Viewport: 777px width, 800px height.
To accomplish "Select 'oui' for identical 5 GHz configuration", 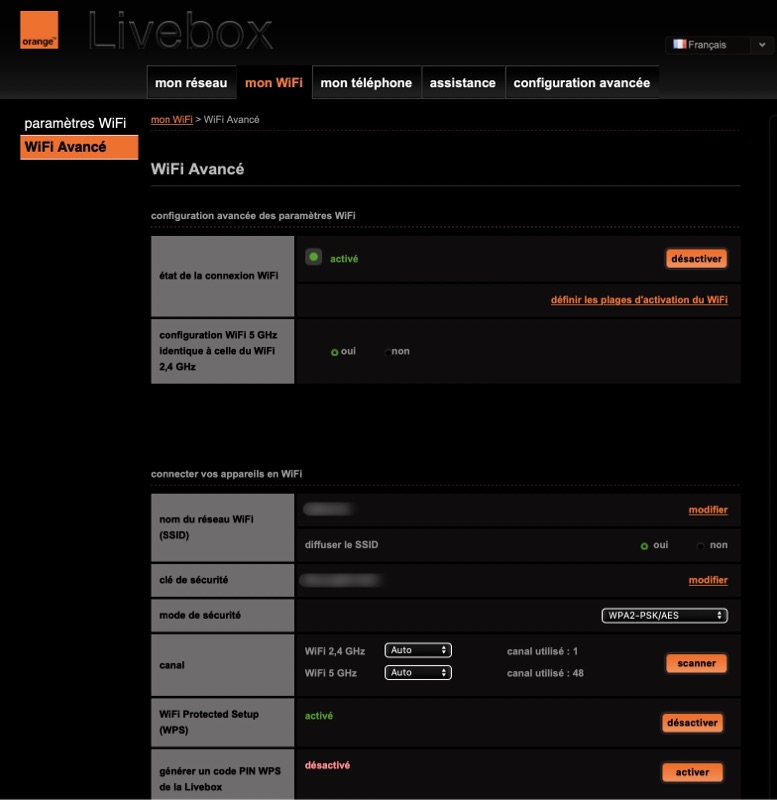I will [335, 352].
